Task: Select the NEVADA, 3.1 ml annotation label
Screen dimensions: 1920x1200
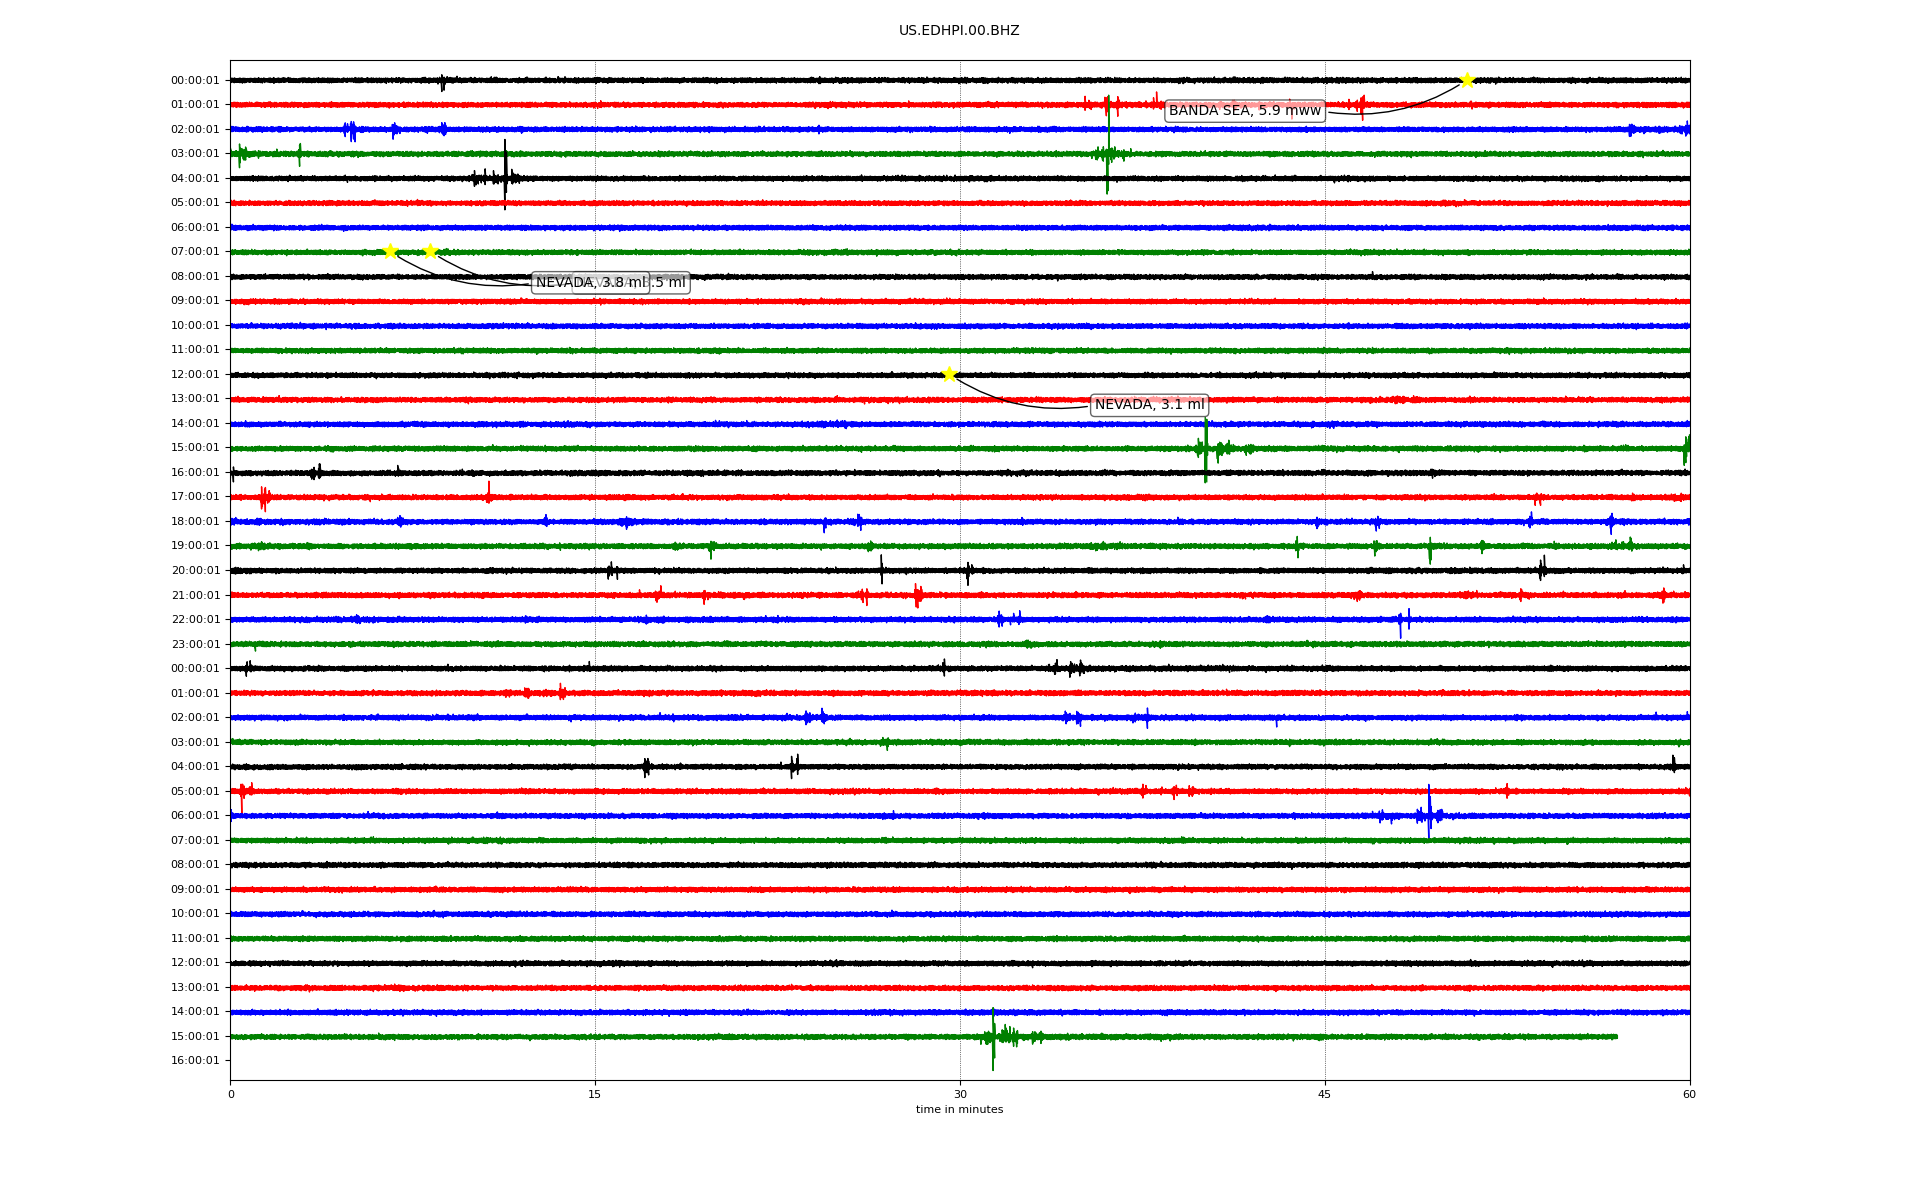Action: tap(1150, 405)
